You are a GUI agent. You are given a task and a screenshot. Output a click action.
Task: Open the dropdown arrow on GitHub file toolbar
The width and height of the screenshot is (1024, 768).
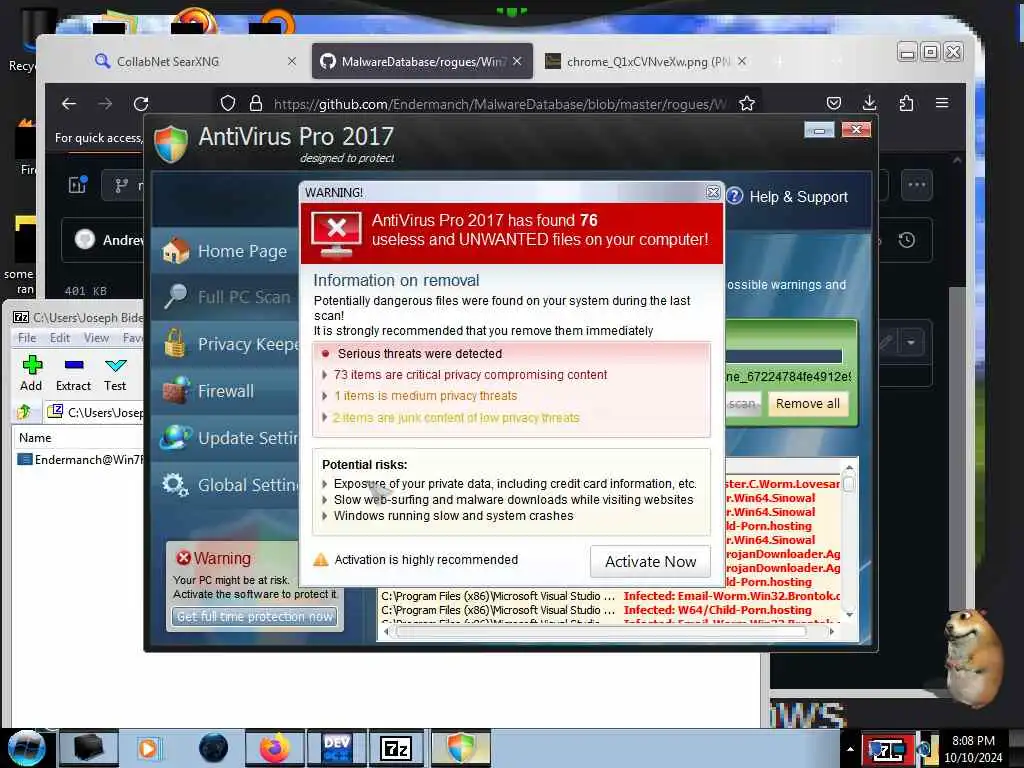point(910,342)
